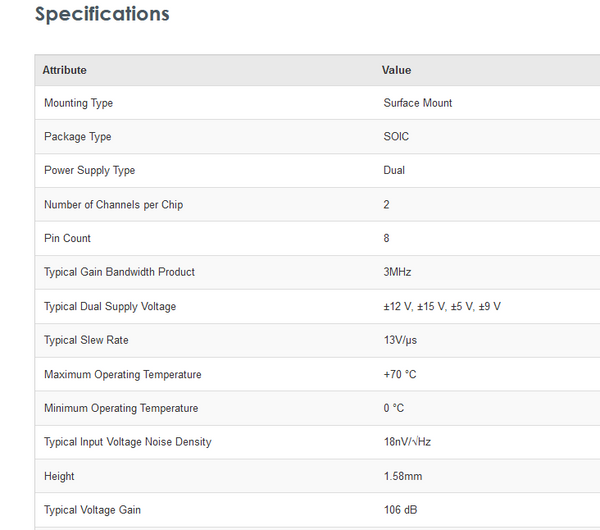Click the Attribute column header
This screenshot has height=530, width=600.
tap(65, 70)
